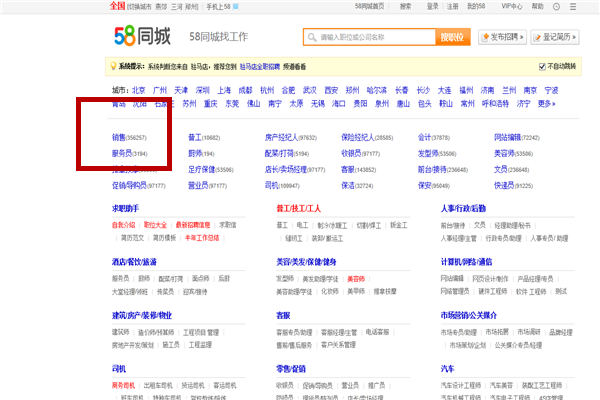Screen dimensions: 600x400
Task: Open the 市场营销/公关/媒介 section heading
Action: click(x=469, y=315)
